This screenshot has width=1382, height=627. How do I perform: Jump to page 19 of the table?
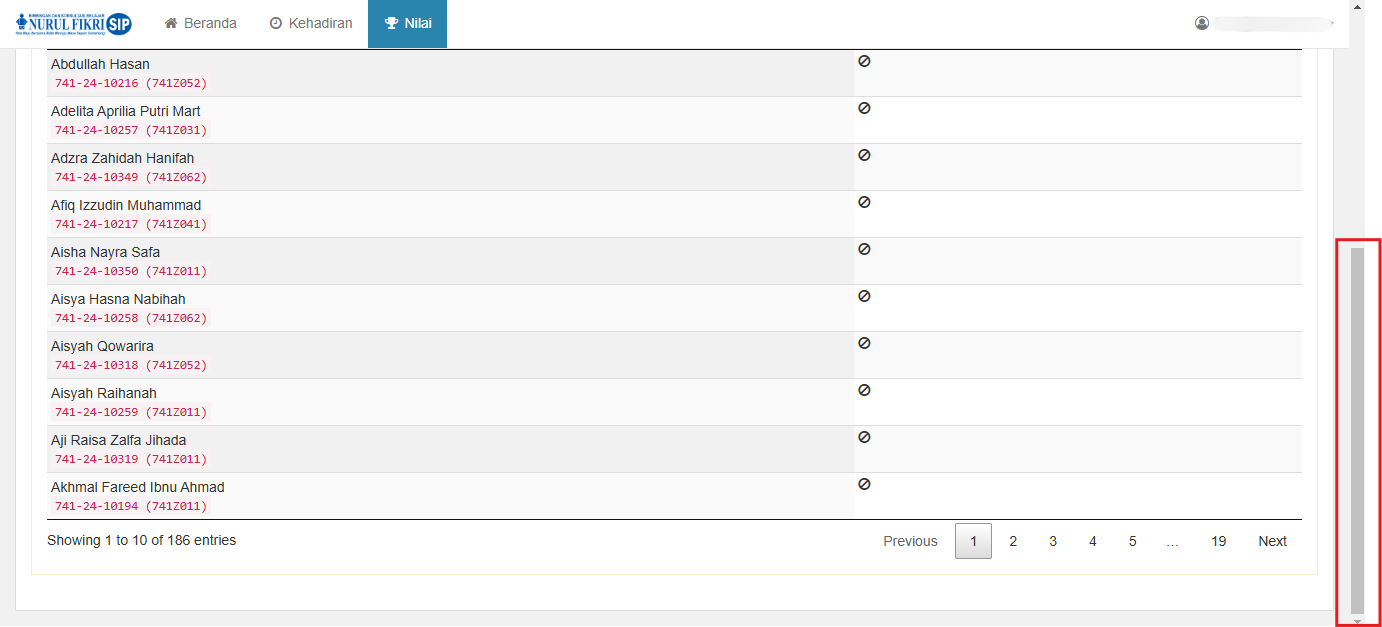tap(1218, 541)
